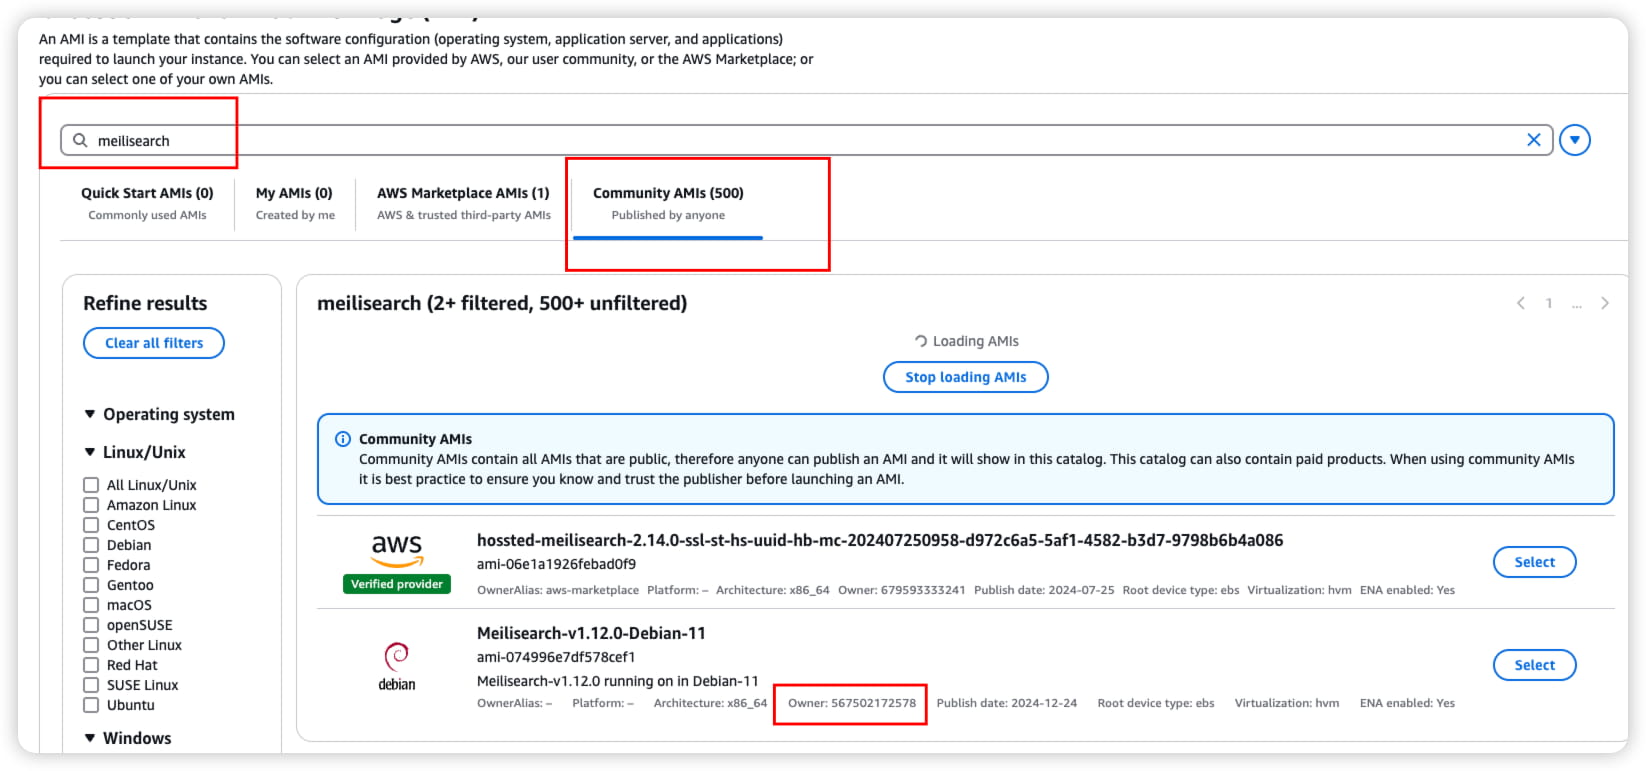Click AMI ID ami-074996e7df578cef1
Screen dimensions: 1646x771
(556, 657)
